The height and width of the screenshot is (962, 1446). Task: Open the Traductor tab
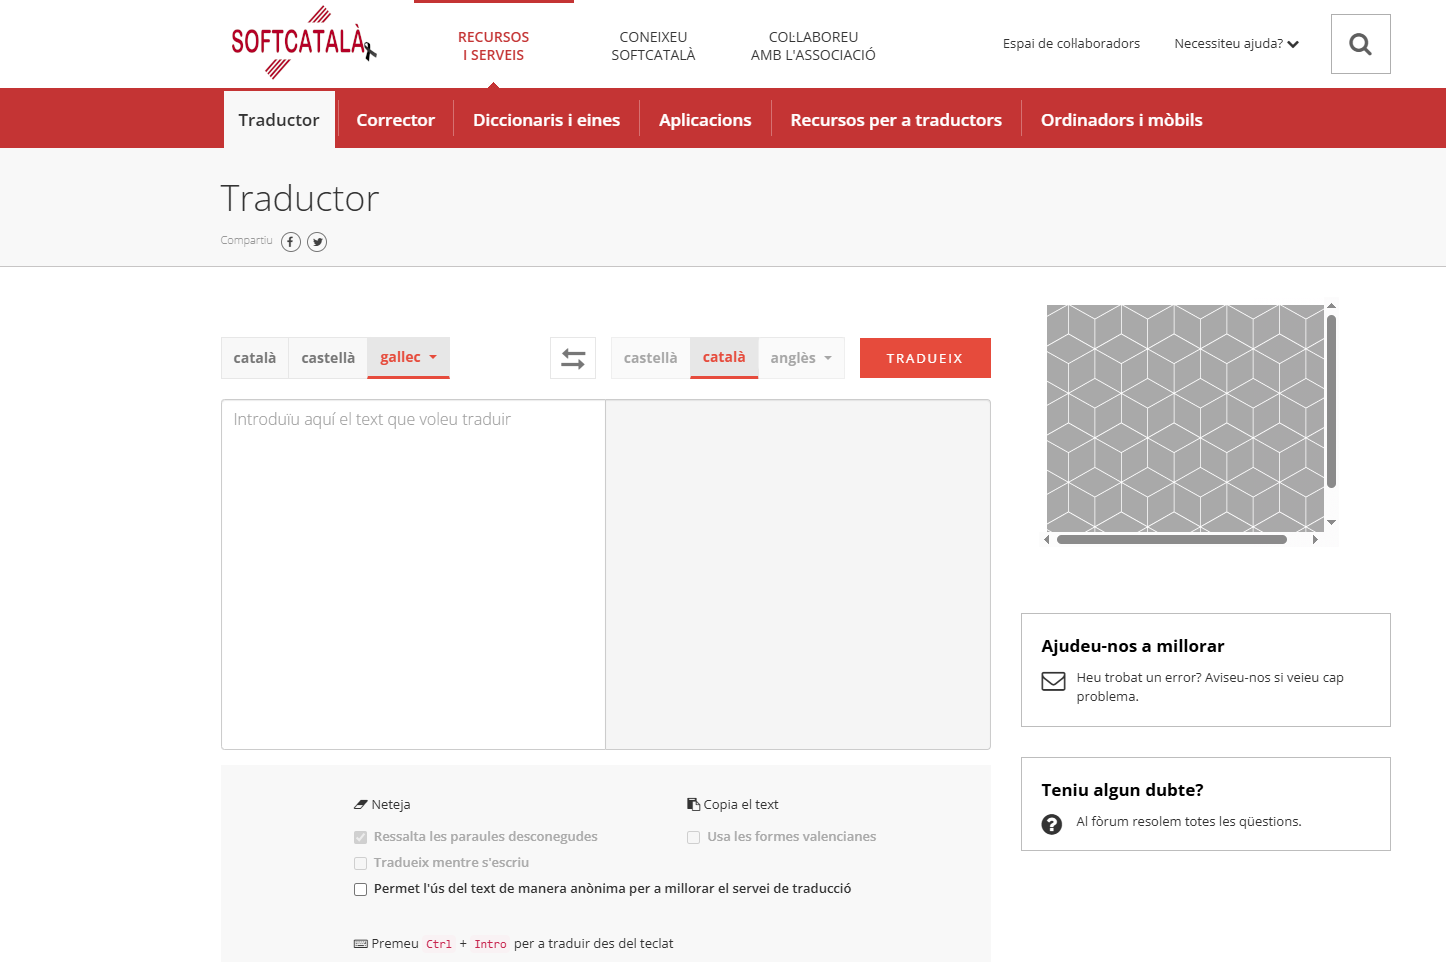coord(279,120)
